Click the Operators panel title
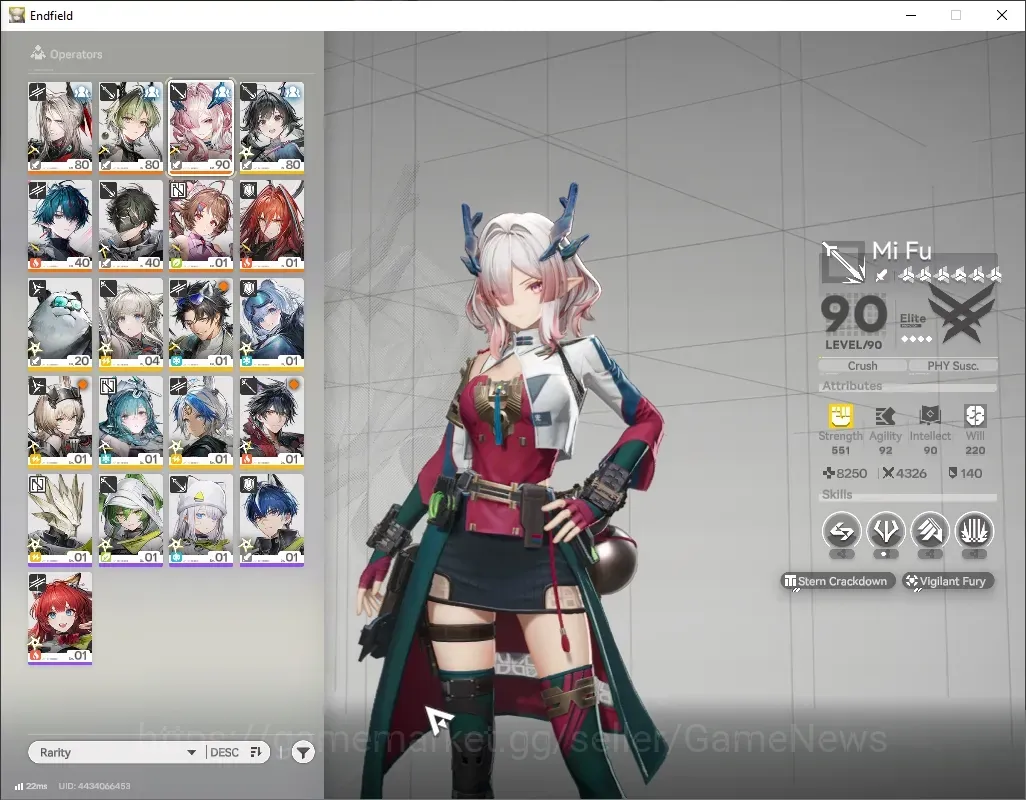 (x=76, y=54)
